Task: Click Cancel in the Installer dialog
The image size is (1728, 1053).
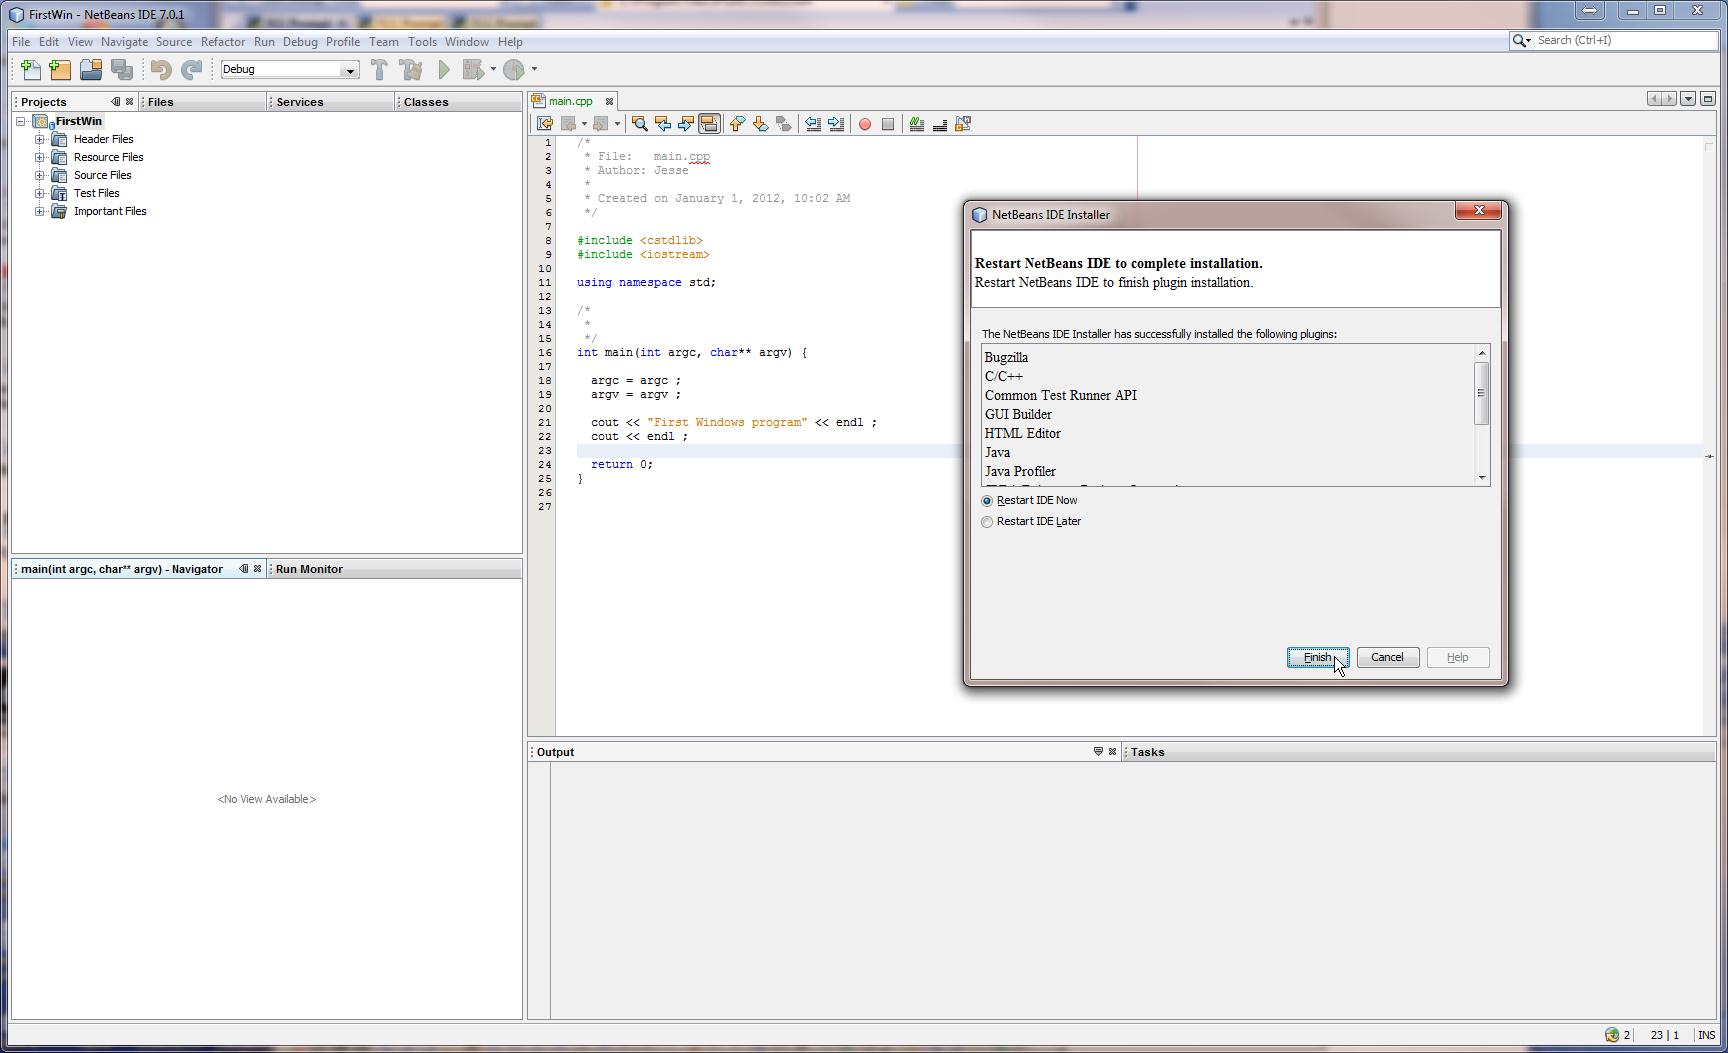Action: point(1387,657)
